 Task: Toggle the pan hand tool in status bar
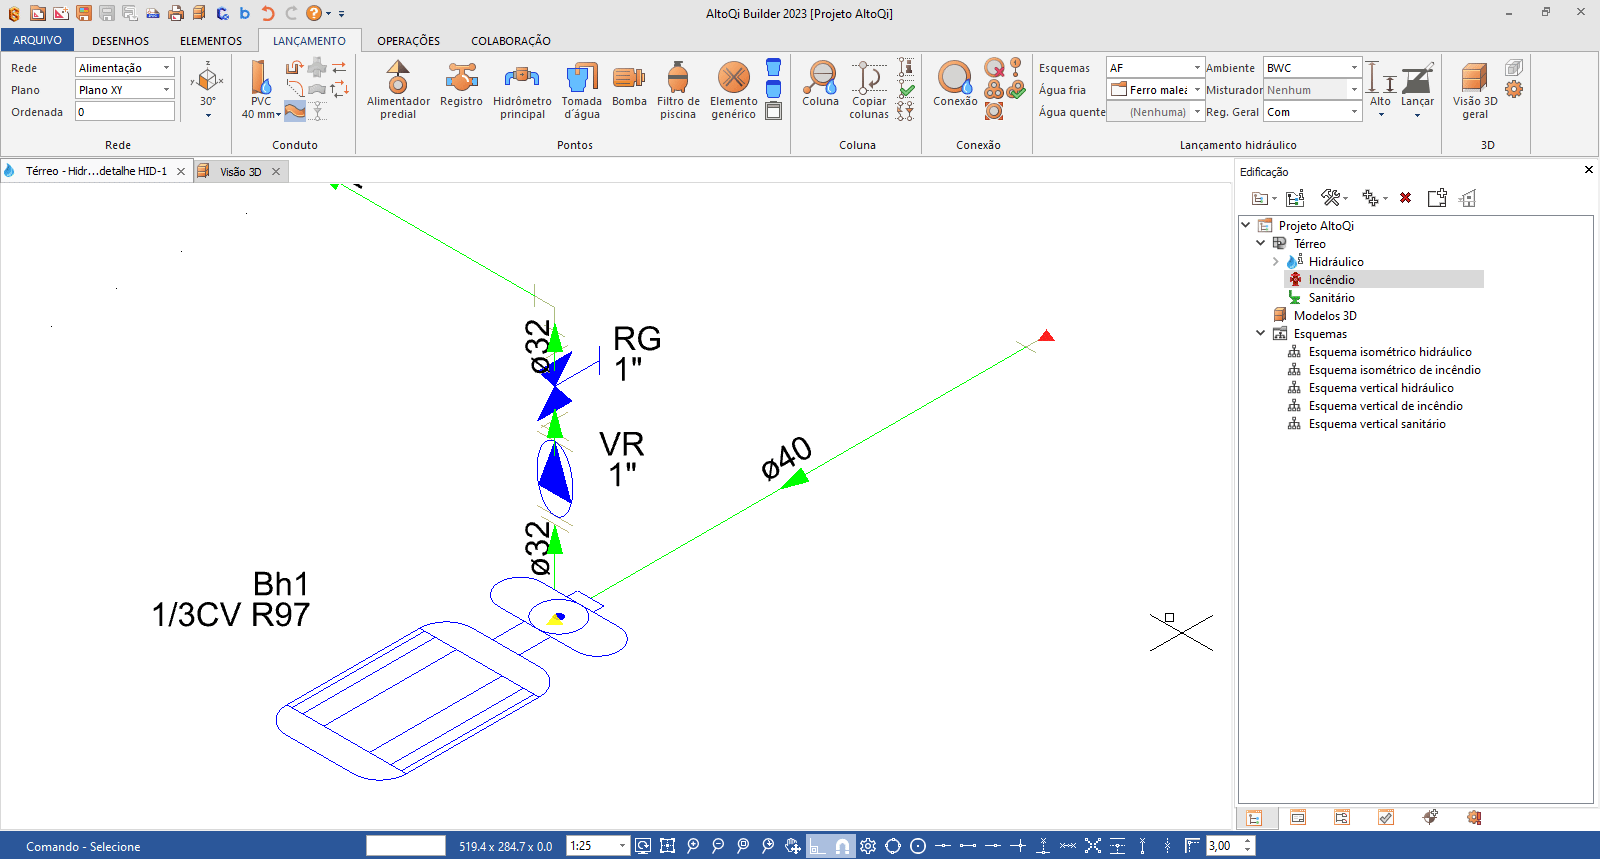(793, 846)
